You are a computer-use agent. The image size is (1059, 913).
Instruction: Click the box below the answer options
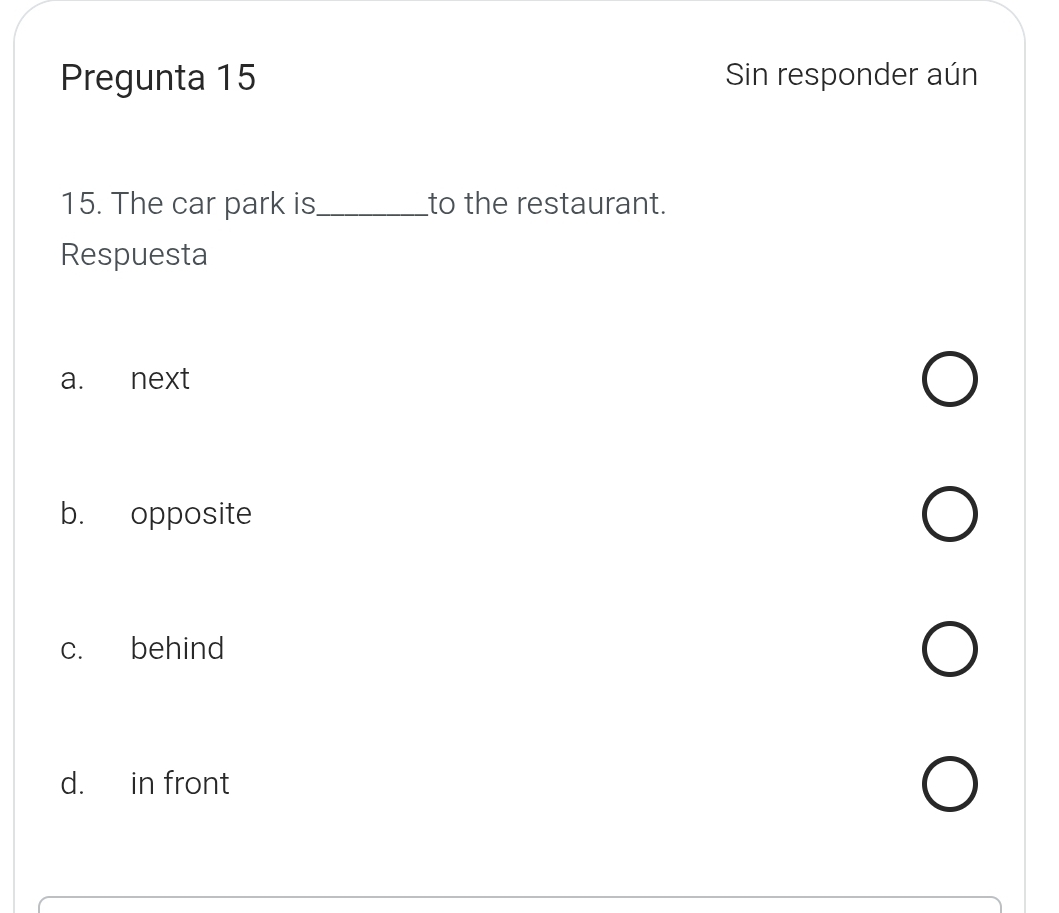coord(519,904)
